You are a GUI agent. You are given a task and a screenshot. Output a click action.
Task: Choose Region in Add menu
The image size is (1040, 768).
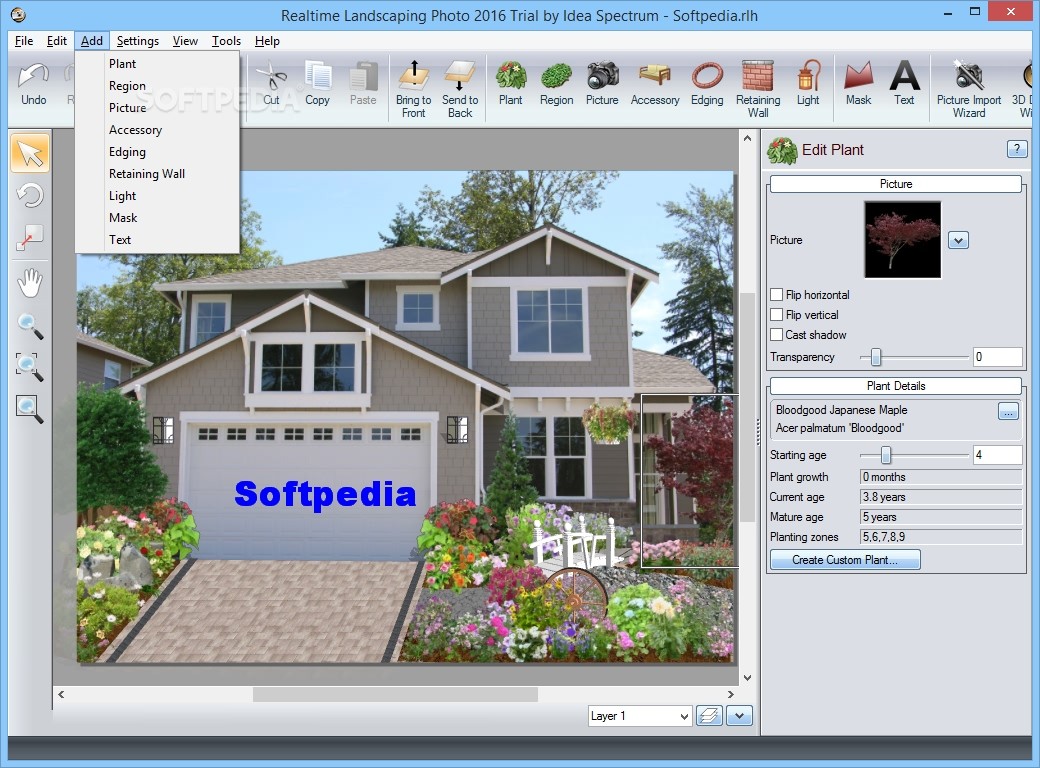click(x=157, y=86)
